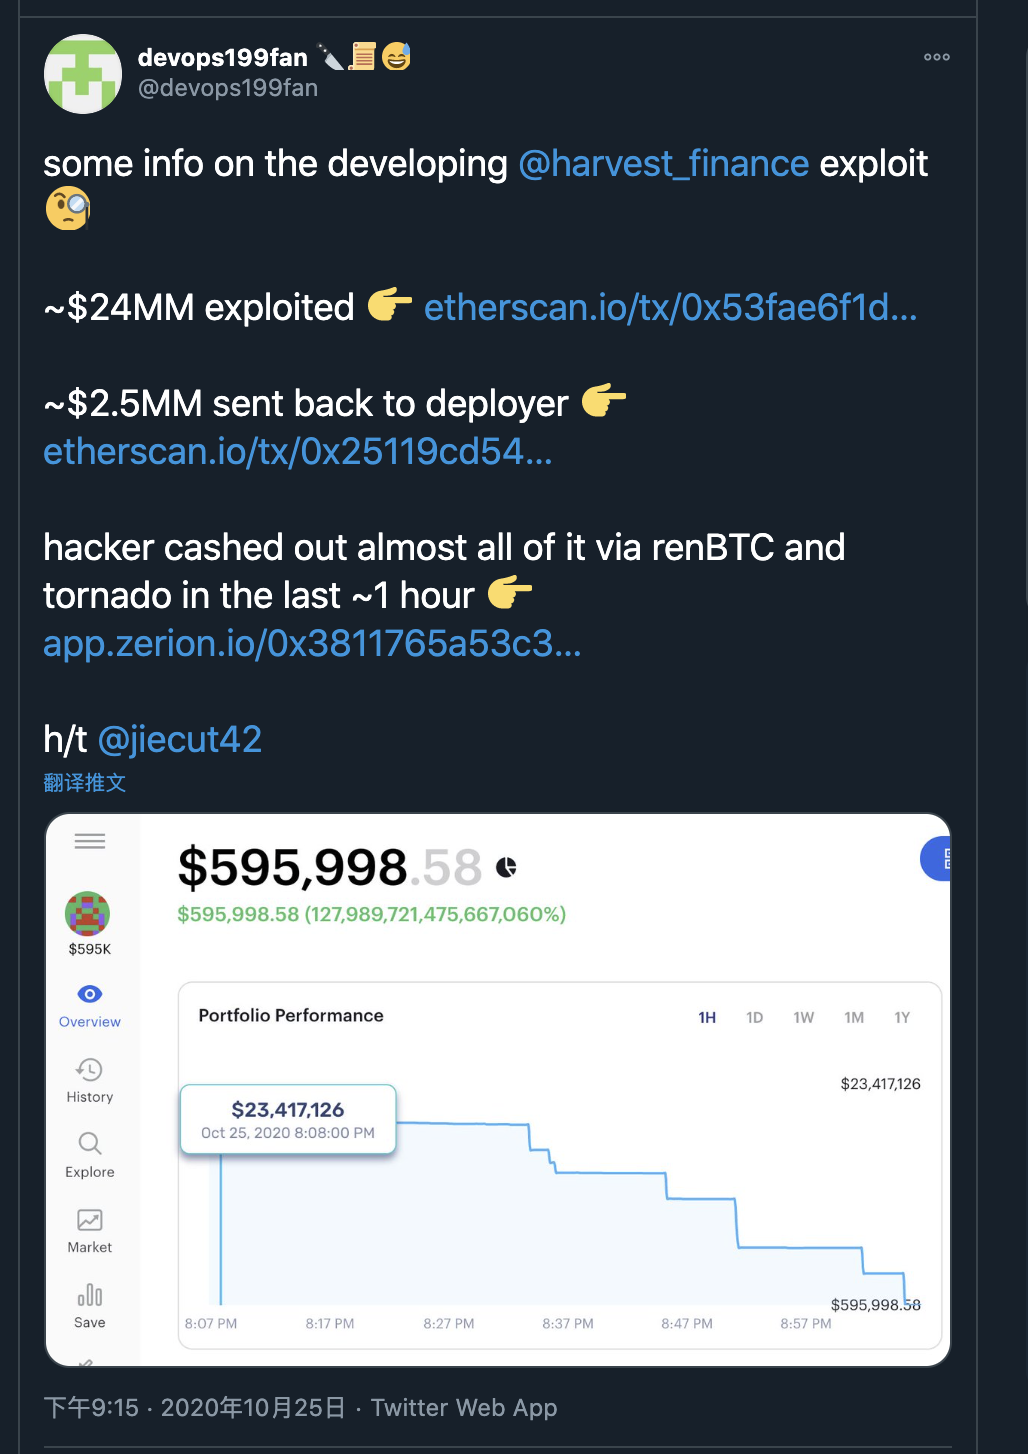Select the 1D time range tab
Image resolution: width=1028 pixels, height=1454 pixels.
755,1018
